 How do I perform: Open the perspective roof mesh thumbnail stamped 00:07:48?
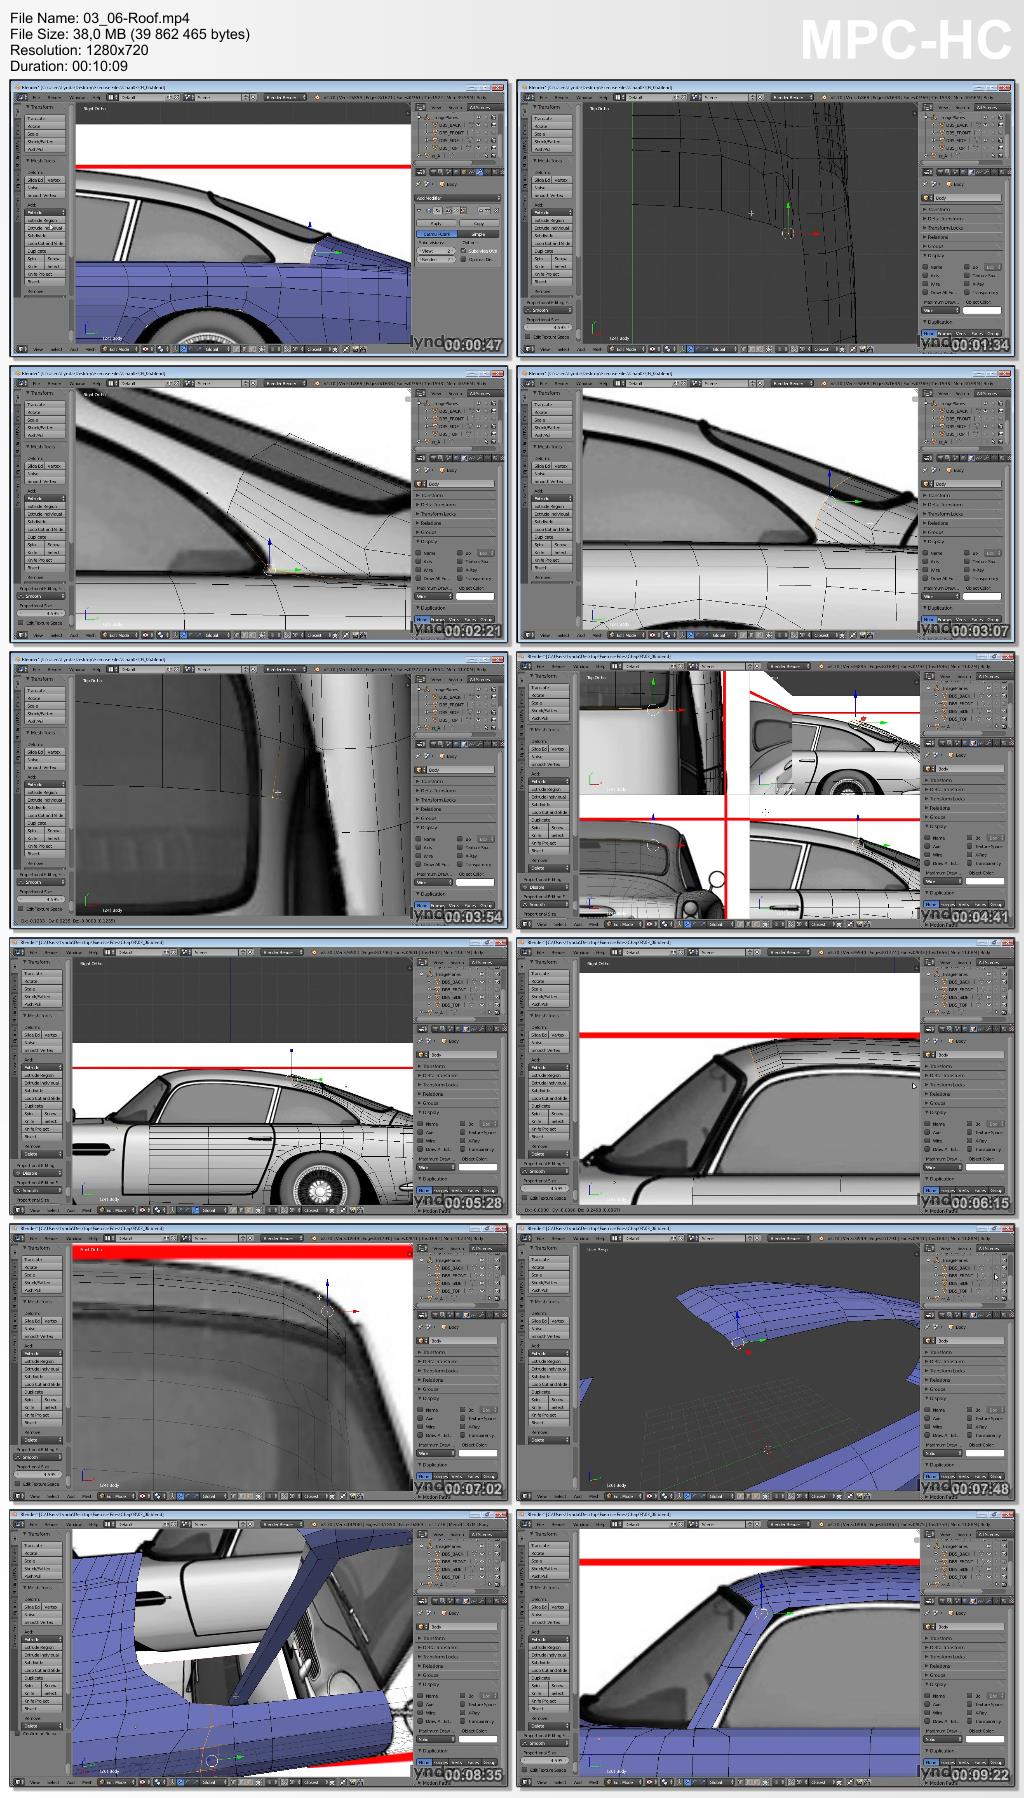[x=766, y=1362]
